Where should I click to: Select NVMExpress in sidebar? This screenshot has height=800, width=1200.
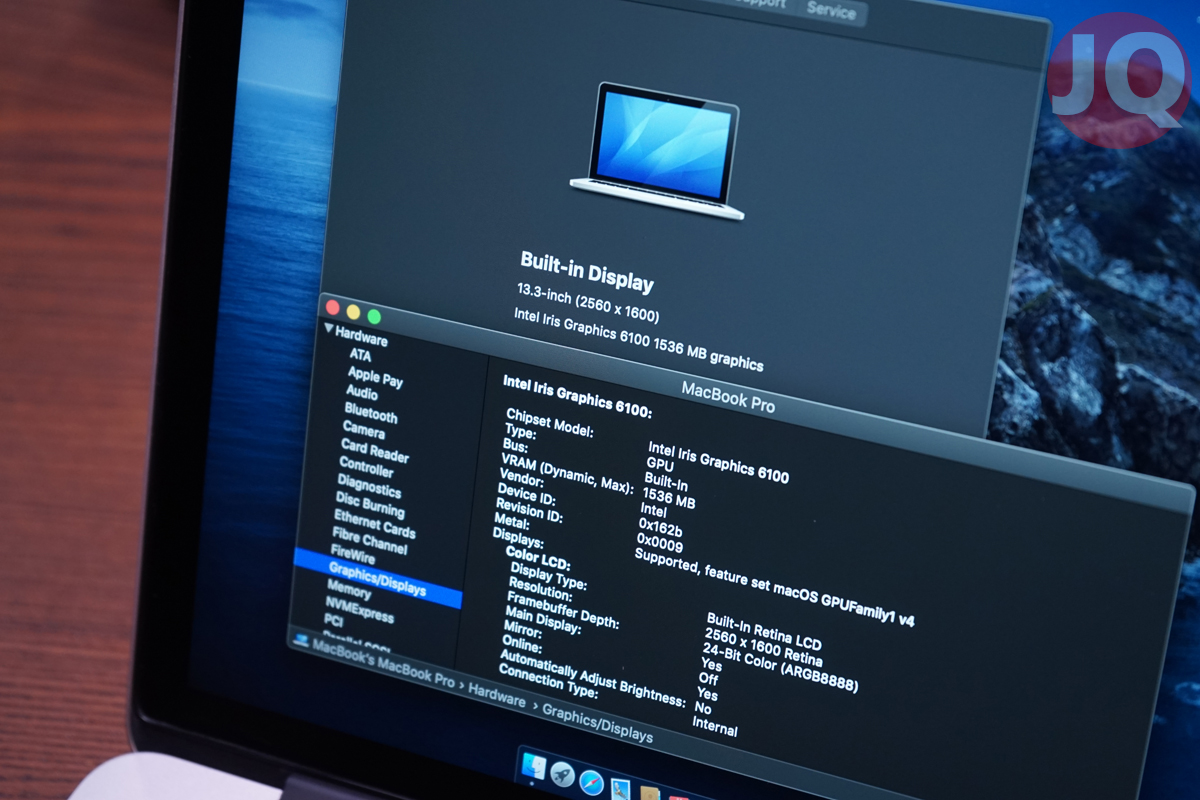[359, 611]
